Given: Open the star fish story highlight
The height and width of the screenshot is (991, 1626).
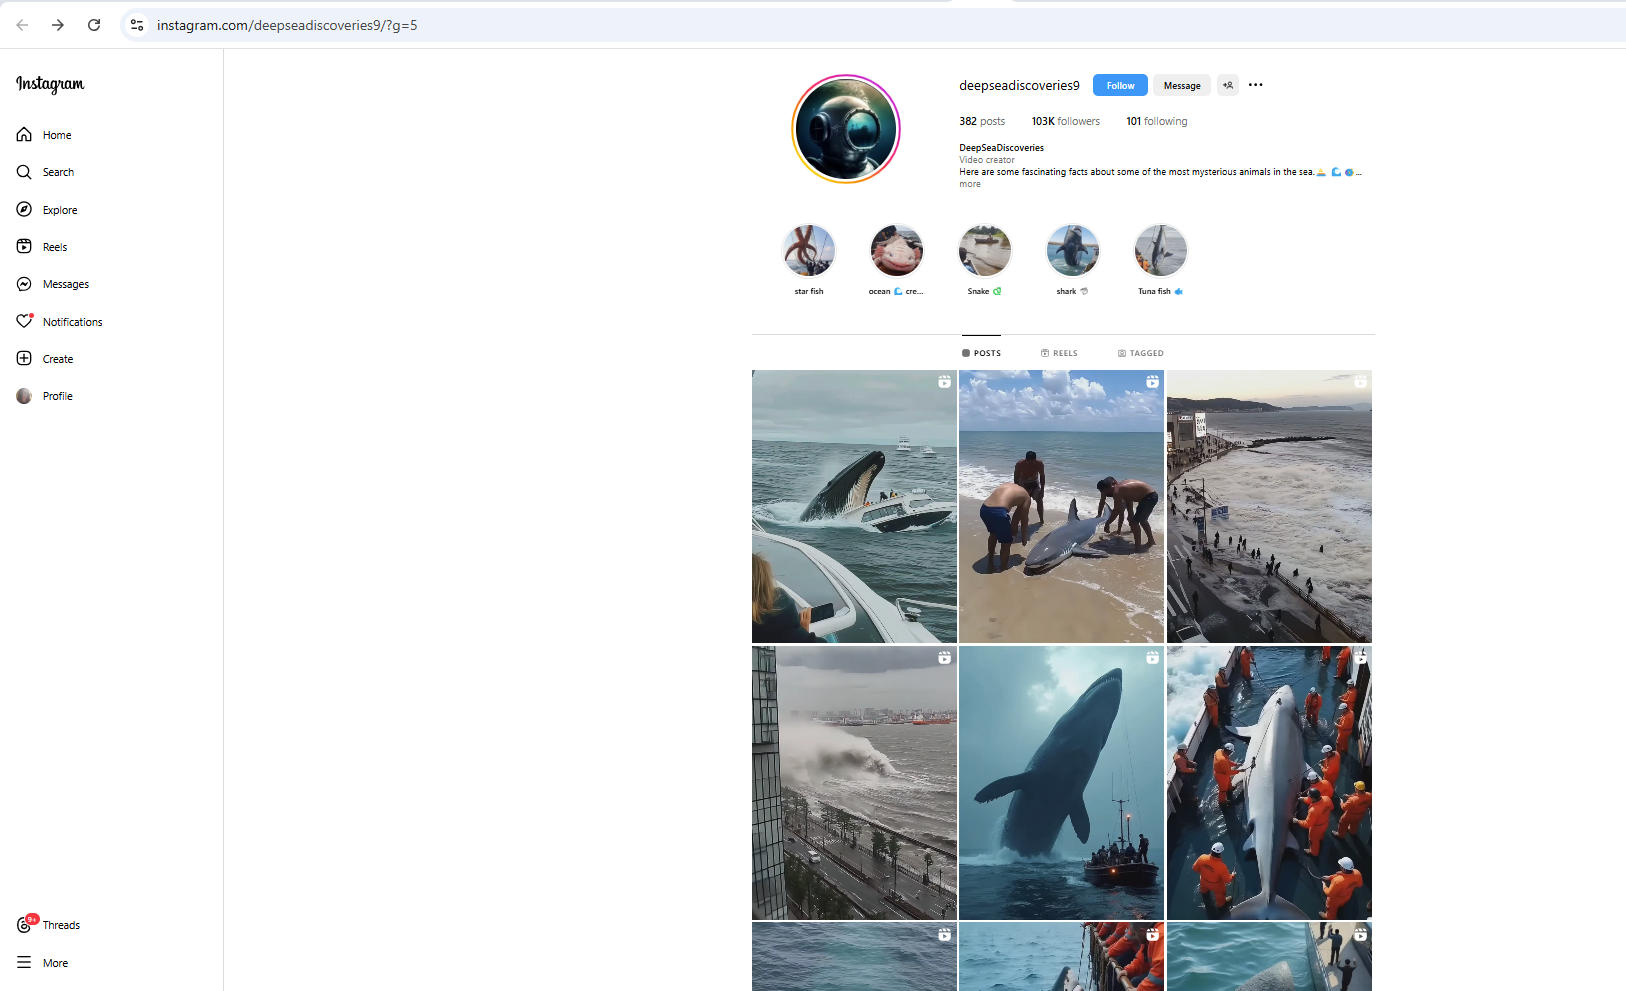Looking at the screenshot, I should tap(808, 251).
